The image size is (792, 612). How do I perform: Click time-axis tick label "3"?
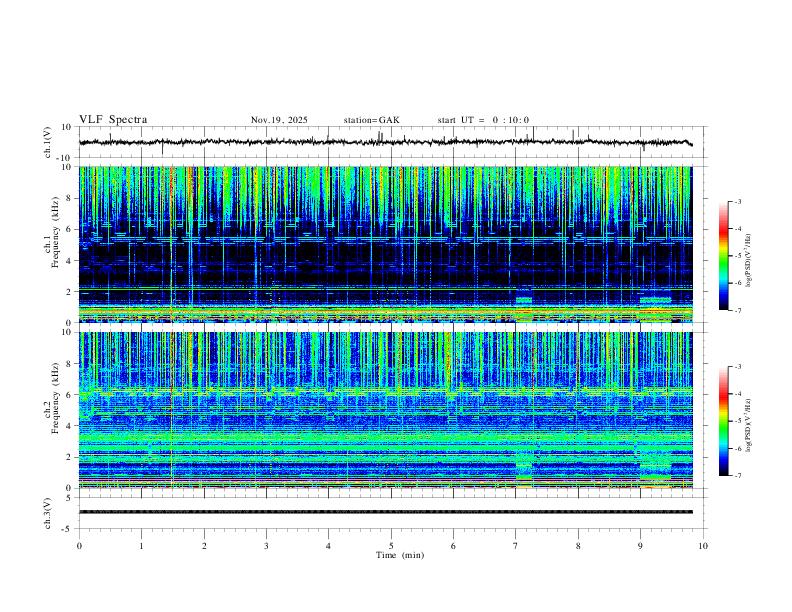pyautogui.click(x=266, y=546)
